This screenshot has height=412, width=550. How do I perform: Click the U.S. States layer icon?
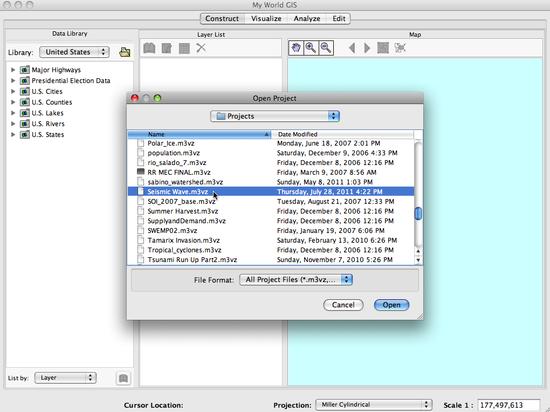(x=25, y=135)
